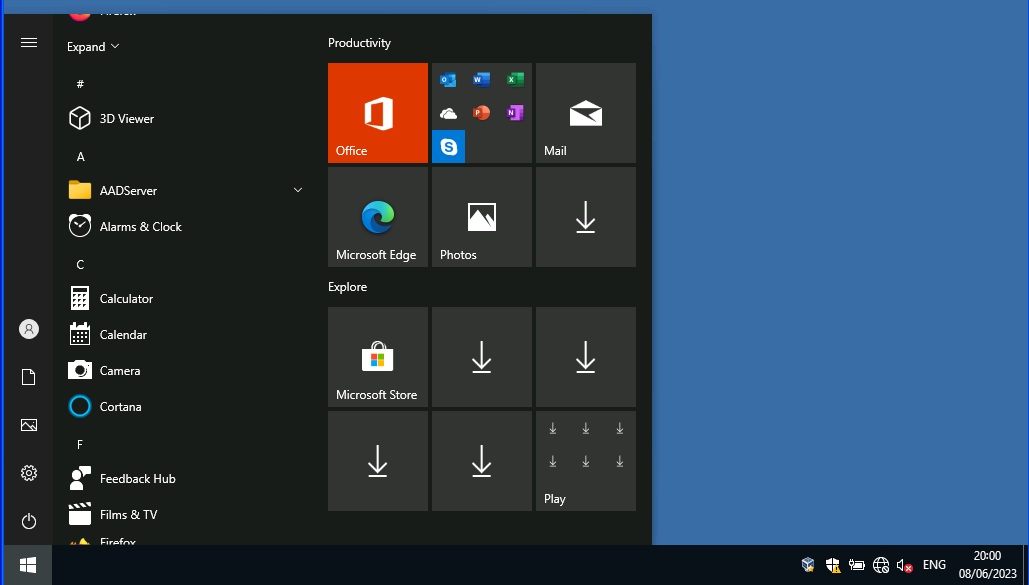Expand the hamburger menu of the Start menu

29,42
